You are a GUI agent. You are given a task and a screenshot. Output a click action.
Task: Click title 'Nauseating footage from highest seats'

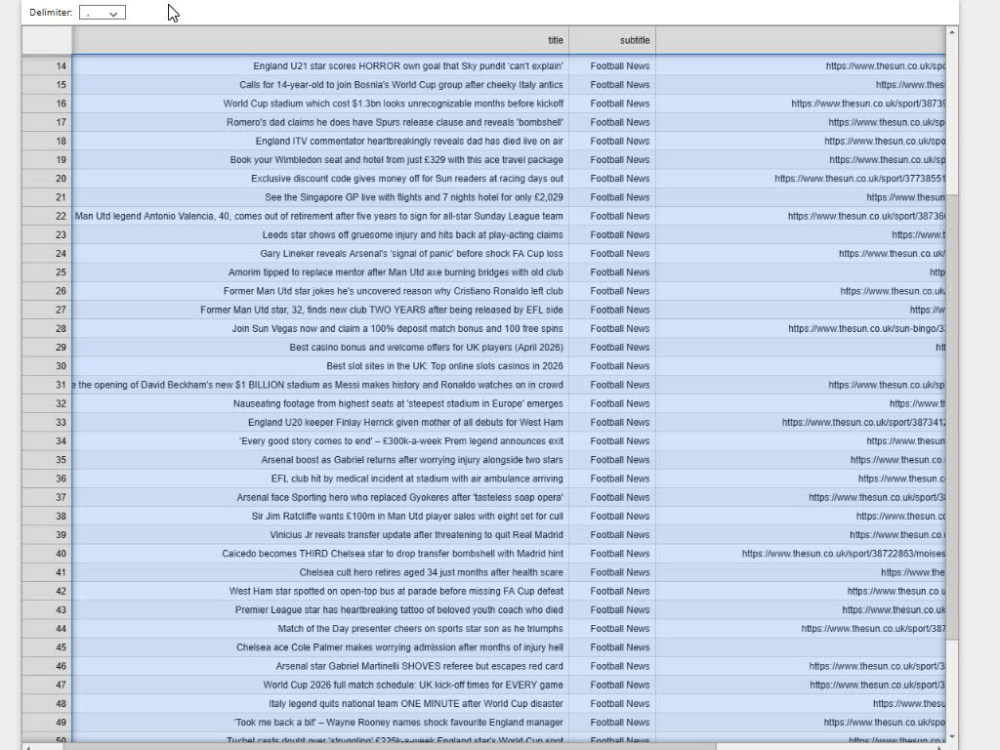(398, 404)
